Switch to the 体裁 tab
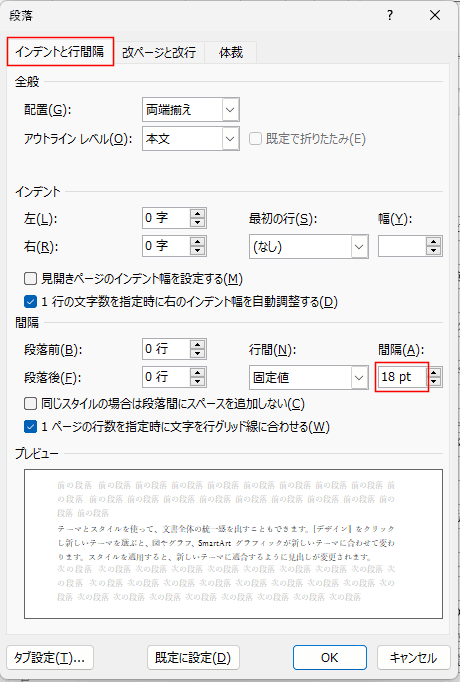Viewport: 460px width, 682px height. pos(230,53)
